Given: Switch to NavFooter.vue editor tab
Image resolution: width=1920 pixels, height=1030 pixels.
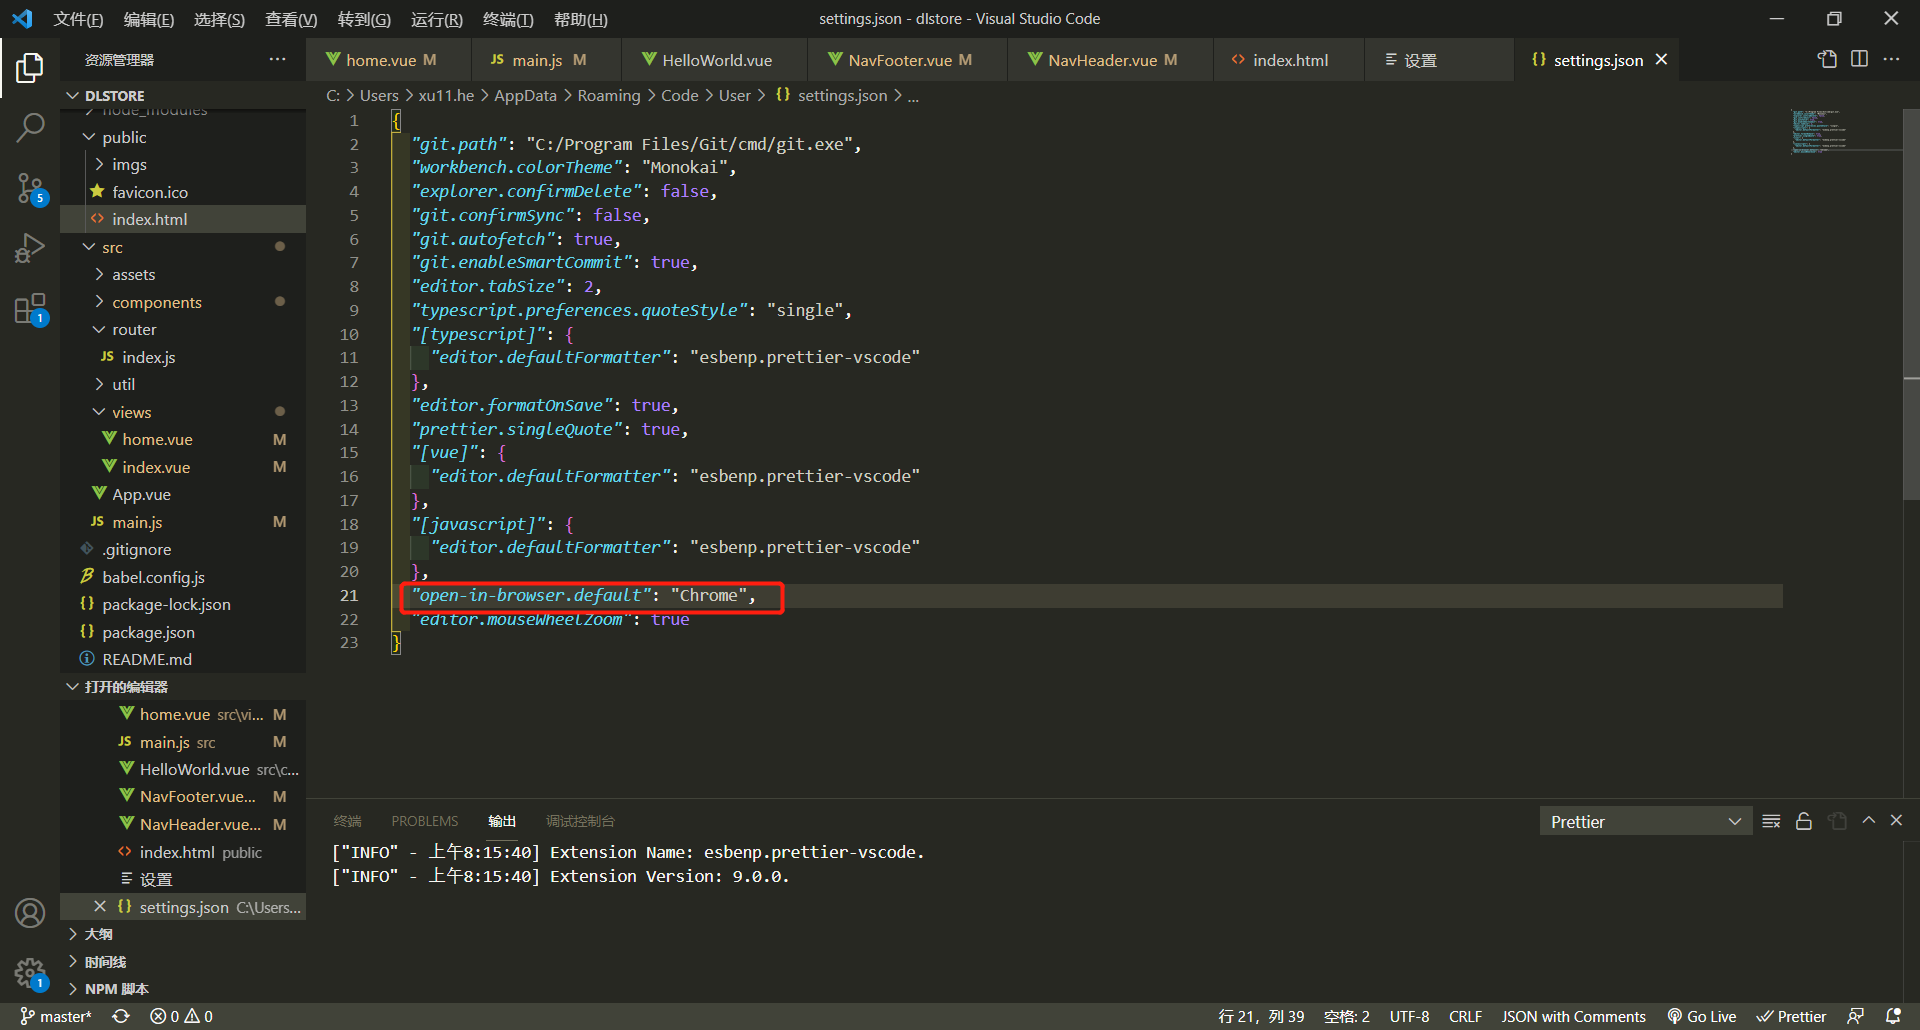Looking at the screenshot, I should 906,60.
